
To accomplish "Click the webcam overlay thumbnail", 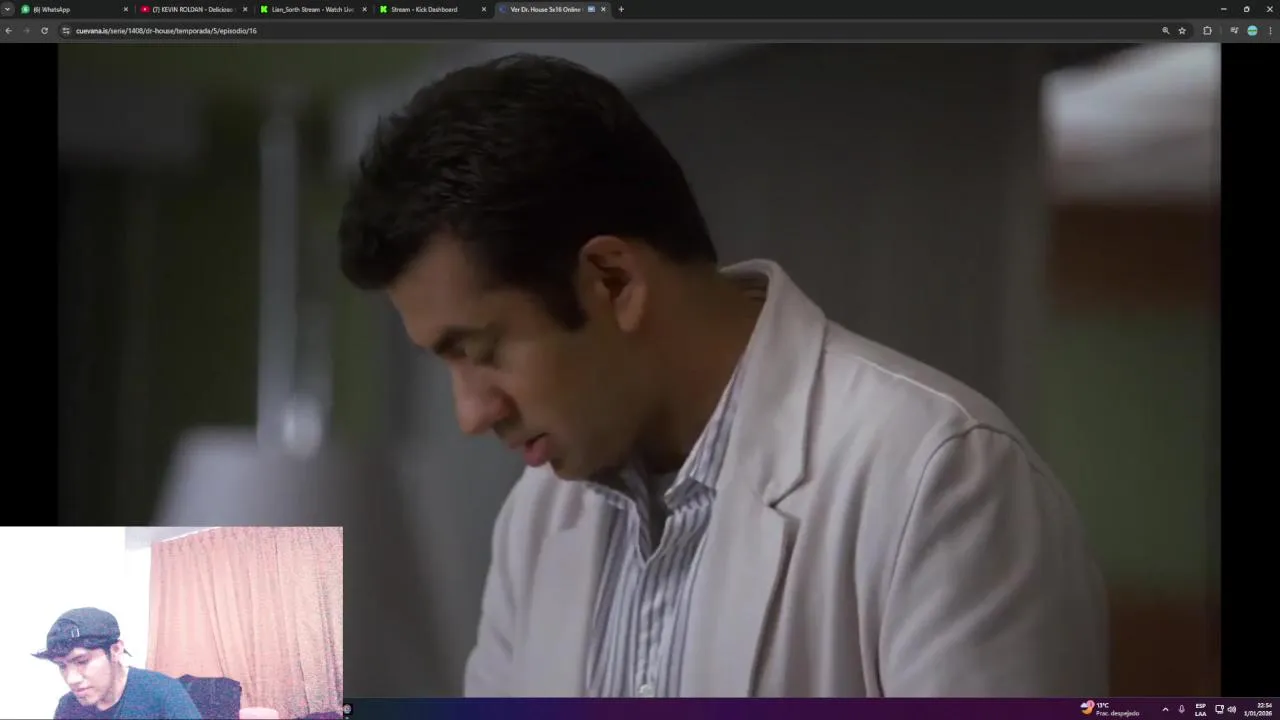I will point(171,623).
